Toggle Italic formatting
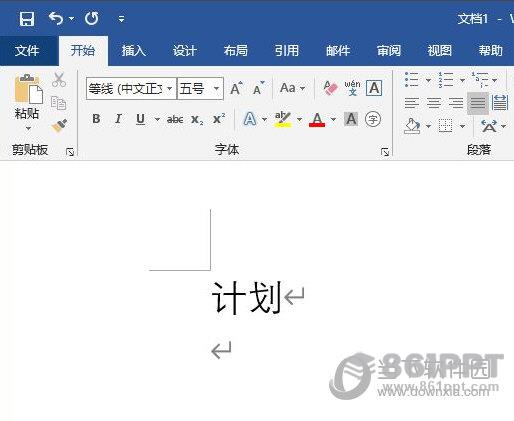The image size is (514, 421). point(118,119)
